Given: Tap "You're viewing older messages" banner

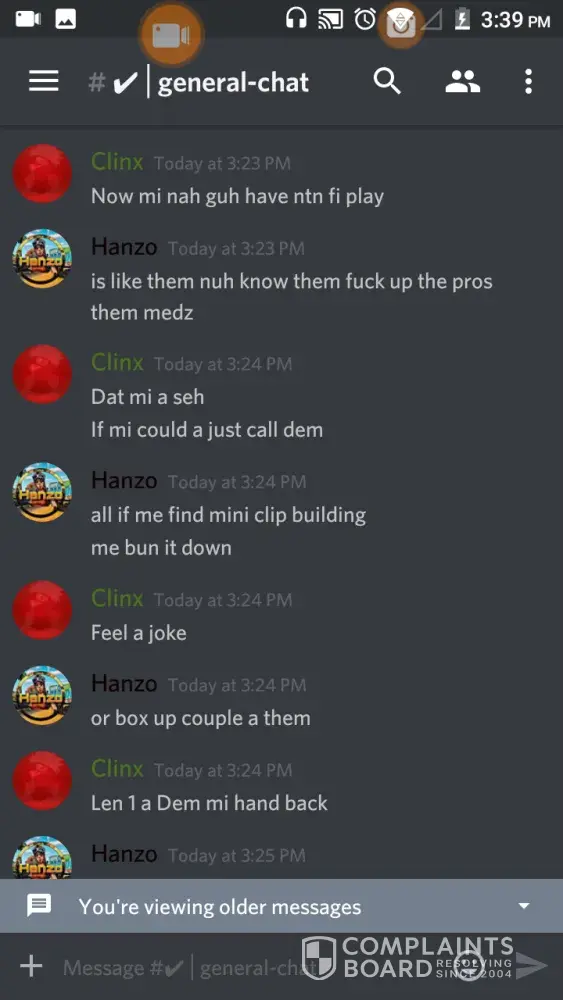Looking at the screenshot, I should 281,906.
